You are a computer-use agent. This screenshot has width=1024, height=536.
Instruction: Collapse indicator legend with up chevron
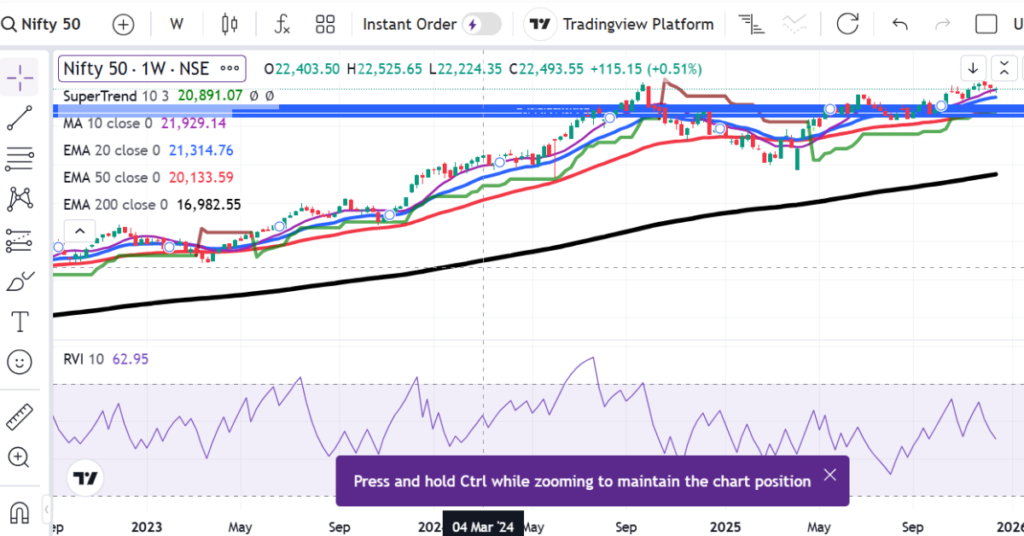point(80,231)
